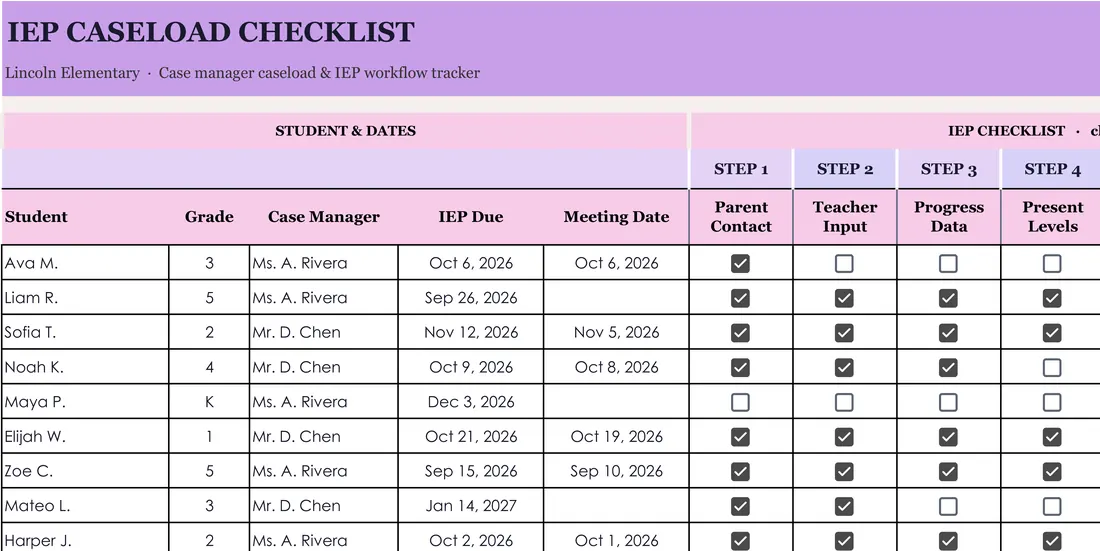
Task: Select the student name cell Maya P.
Action: point(85,402)
